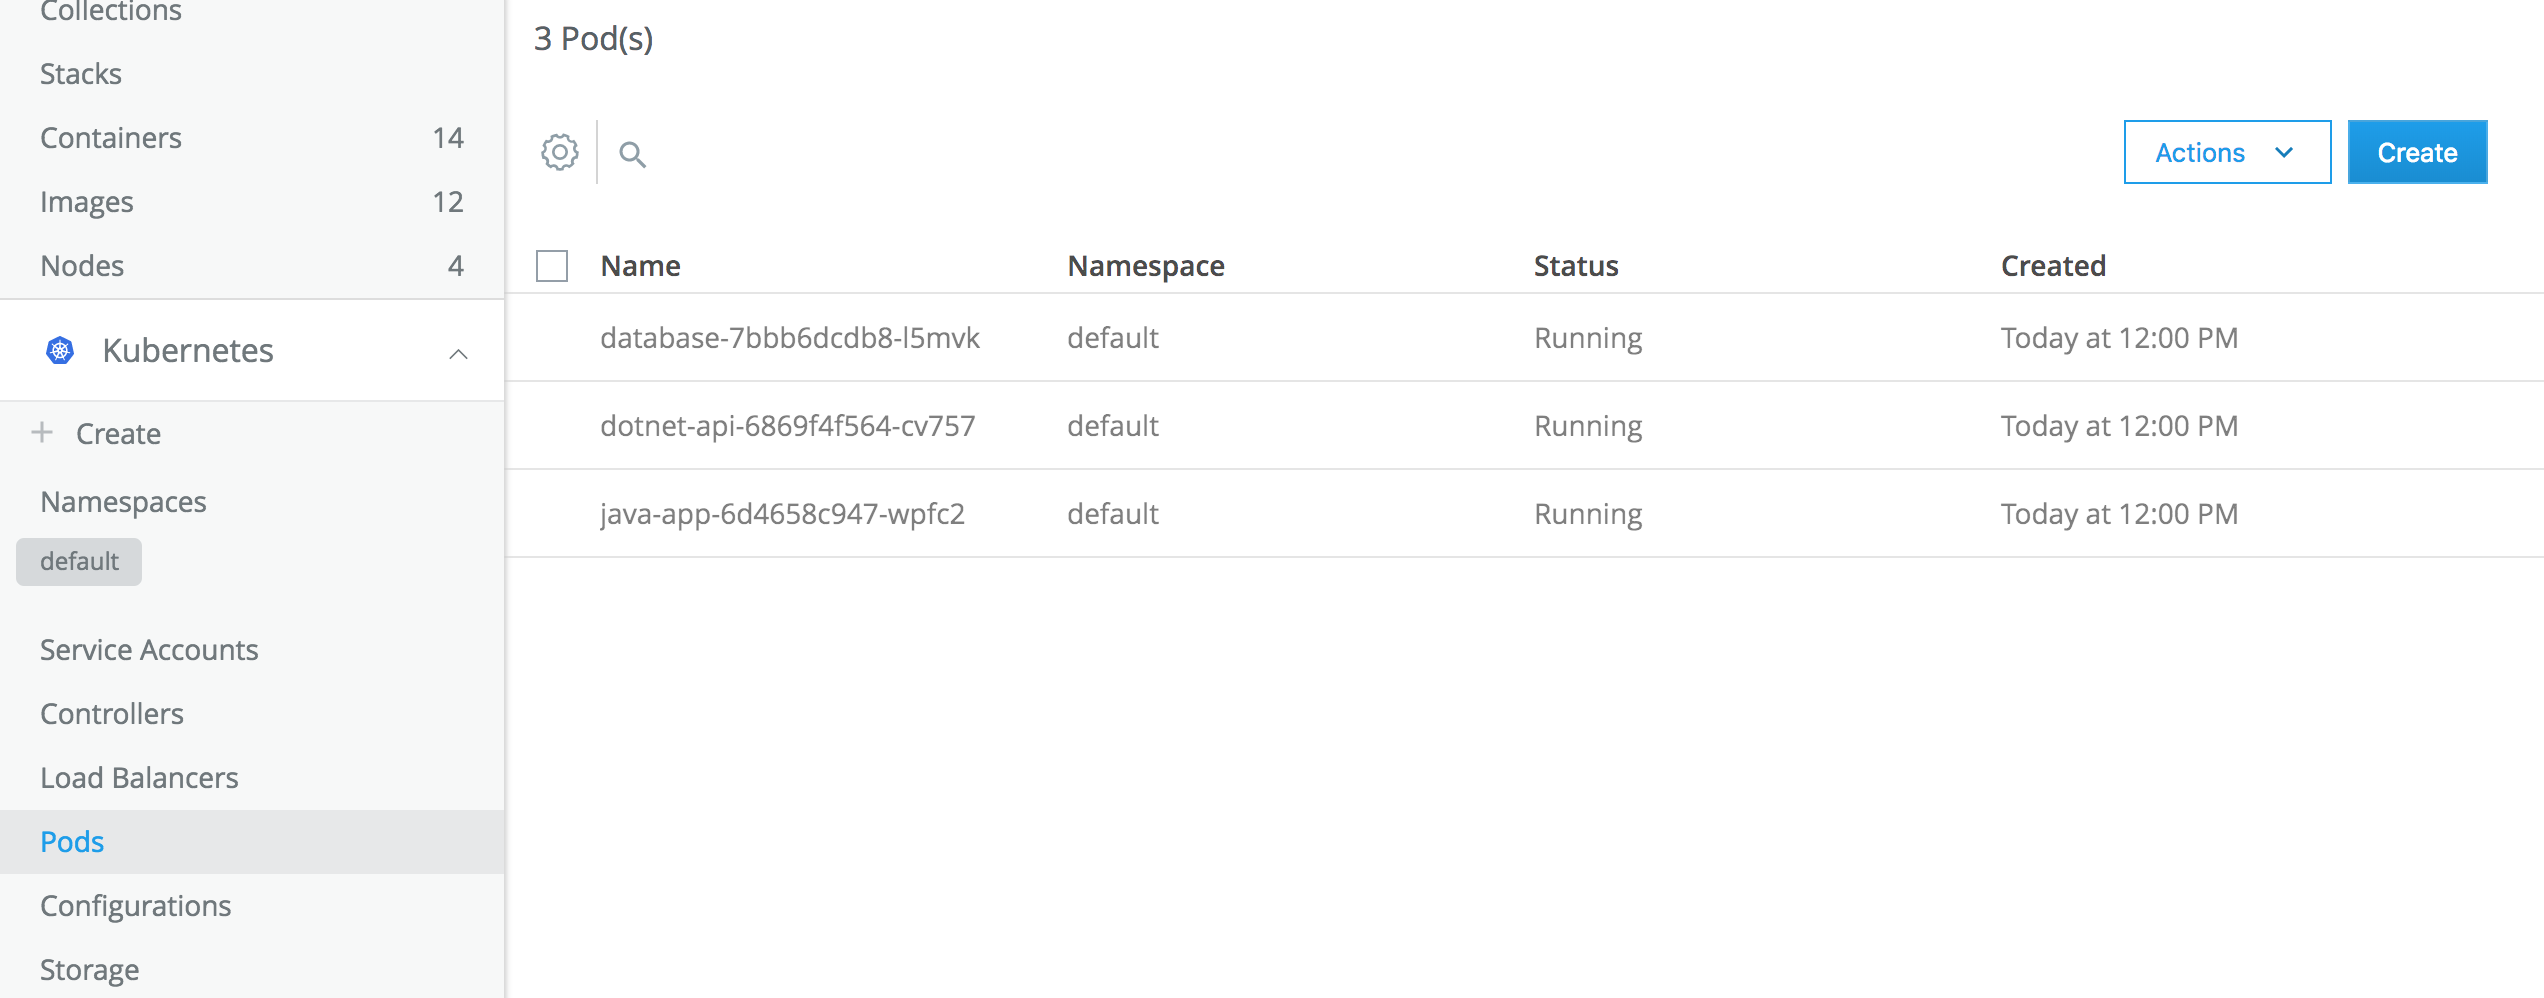The width and height of the screenshot is (2544, 998).
Task: Click the blue Create button
Action: coord(2417,152)
